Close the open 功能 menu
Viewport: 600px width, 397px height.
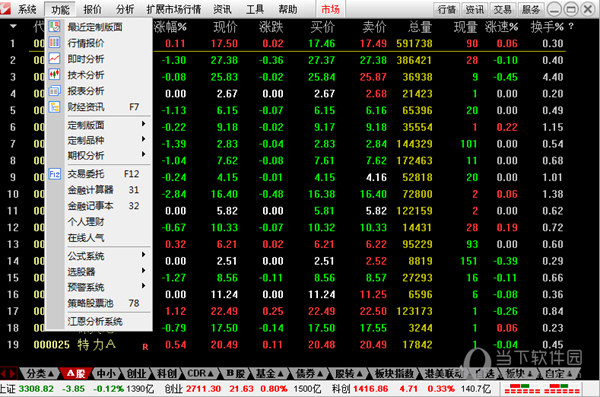[x=60, y=9]
